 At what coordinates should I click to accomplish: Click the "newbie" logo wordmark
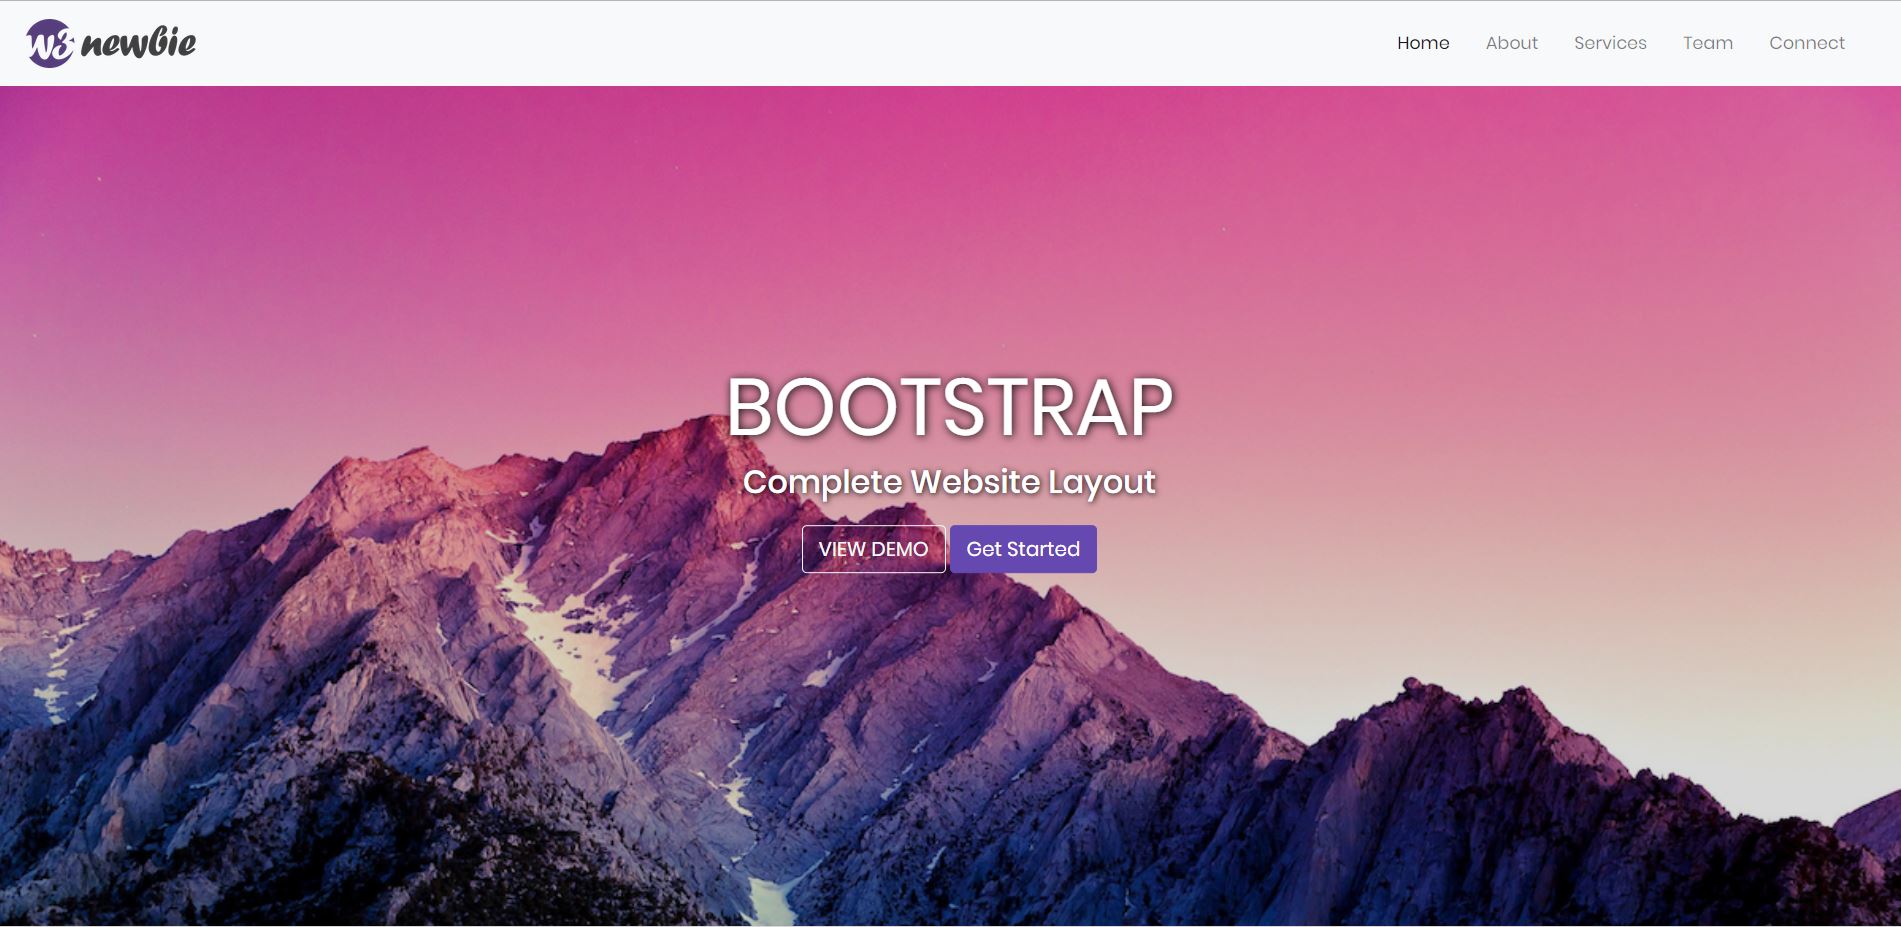pyautogui.click(x=138, y=43)
